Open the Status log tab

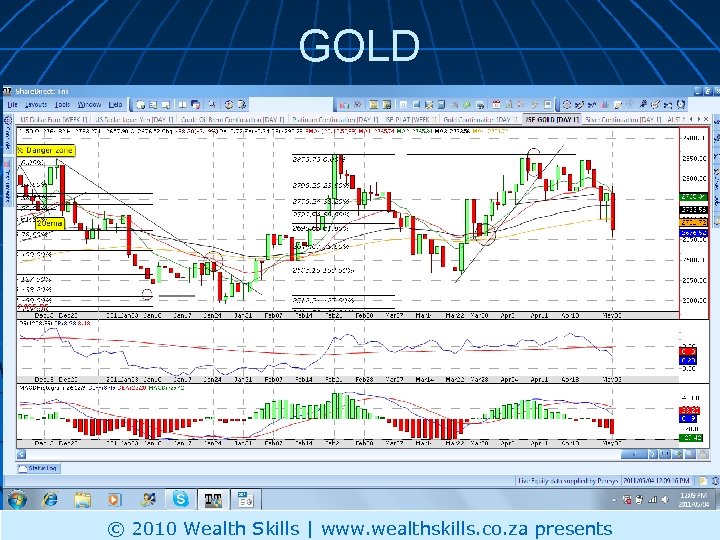pos(39,468)
